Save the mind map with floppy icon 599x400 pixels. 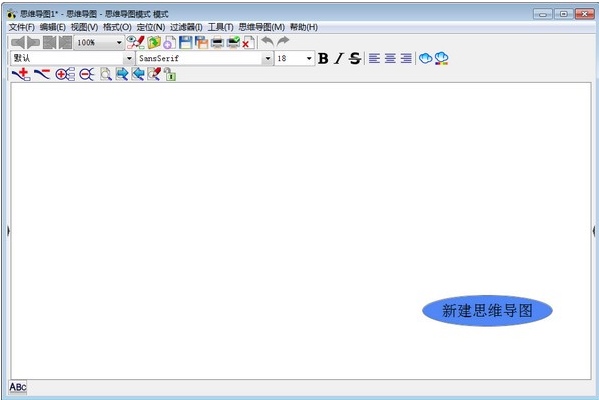click(x=185, y=42)
